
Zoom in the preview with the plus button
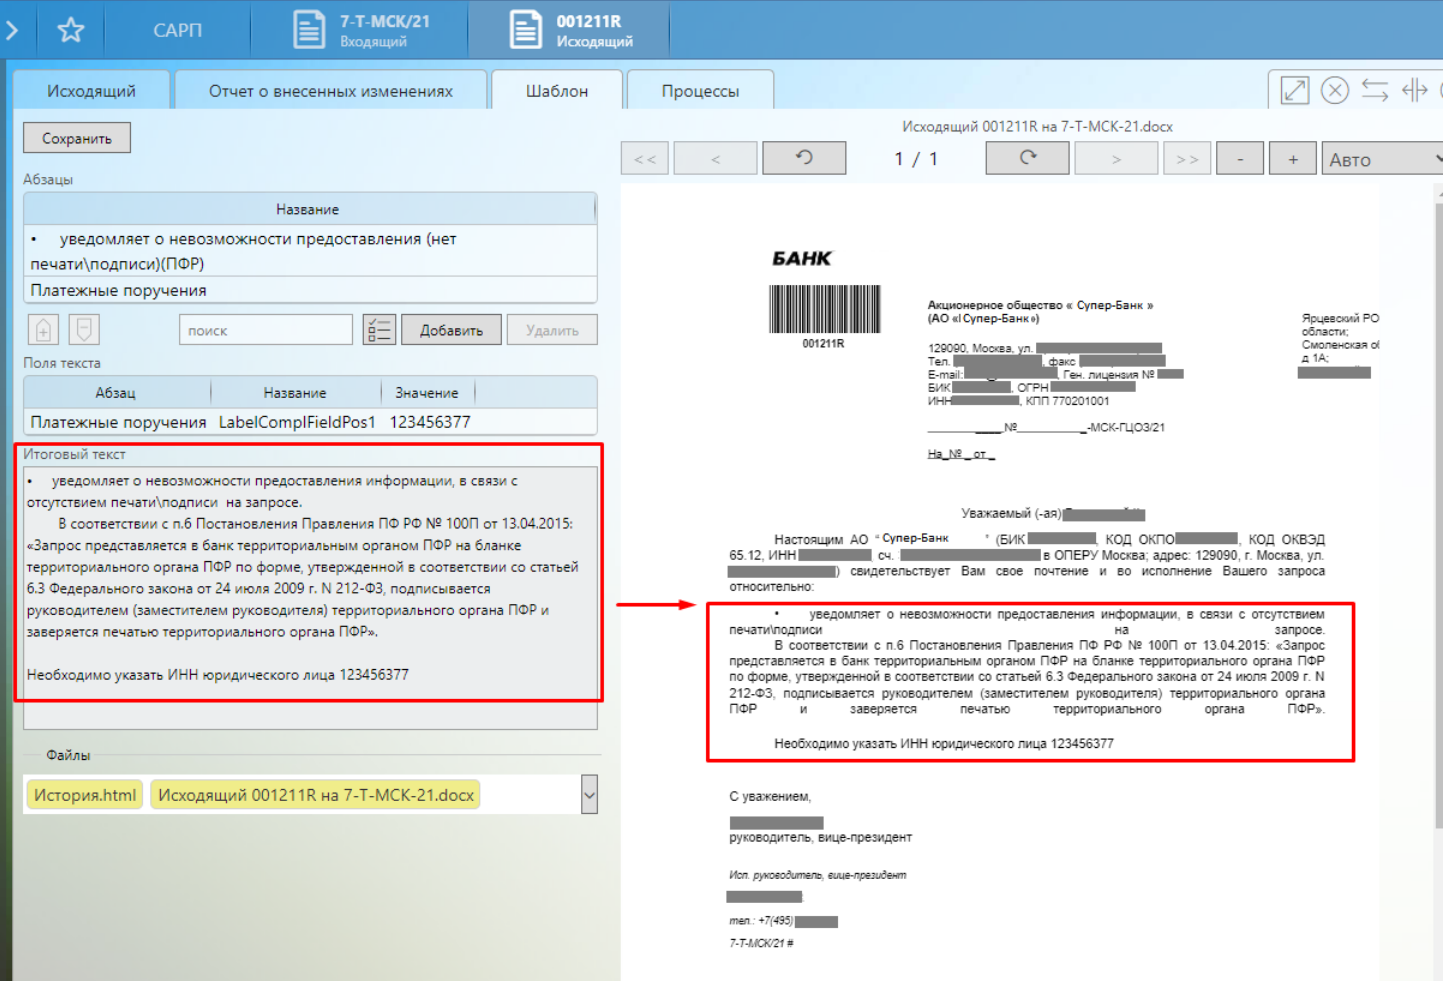point(1293,159)
